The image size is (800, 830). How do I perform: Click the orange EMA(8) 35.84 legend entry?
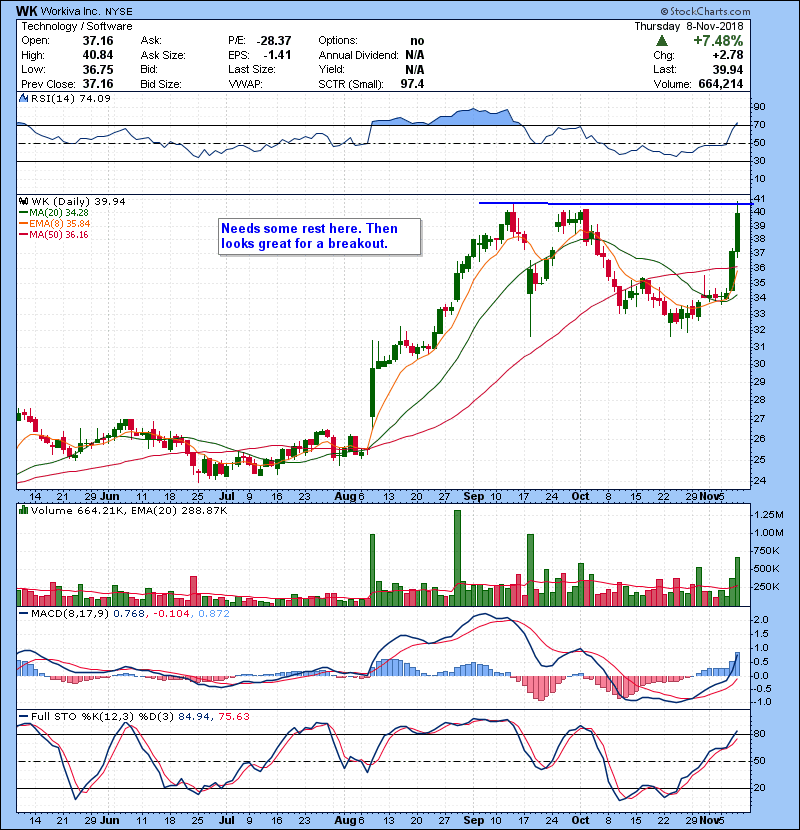point(55,223)
